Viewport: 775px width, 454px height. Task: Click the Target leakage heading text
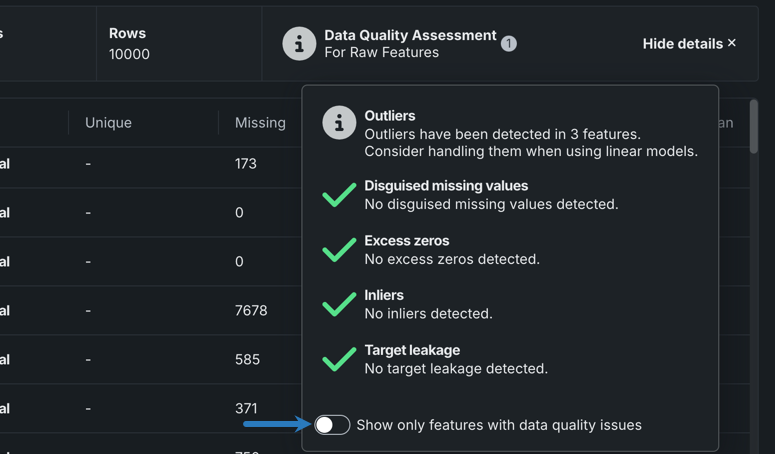(x=412, y=350)
